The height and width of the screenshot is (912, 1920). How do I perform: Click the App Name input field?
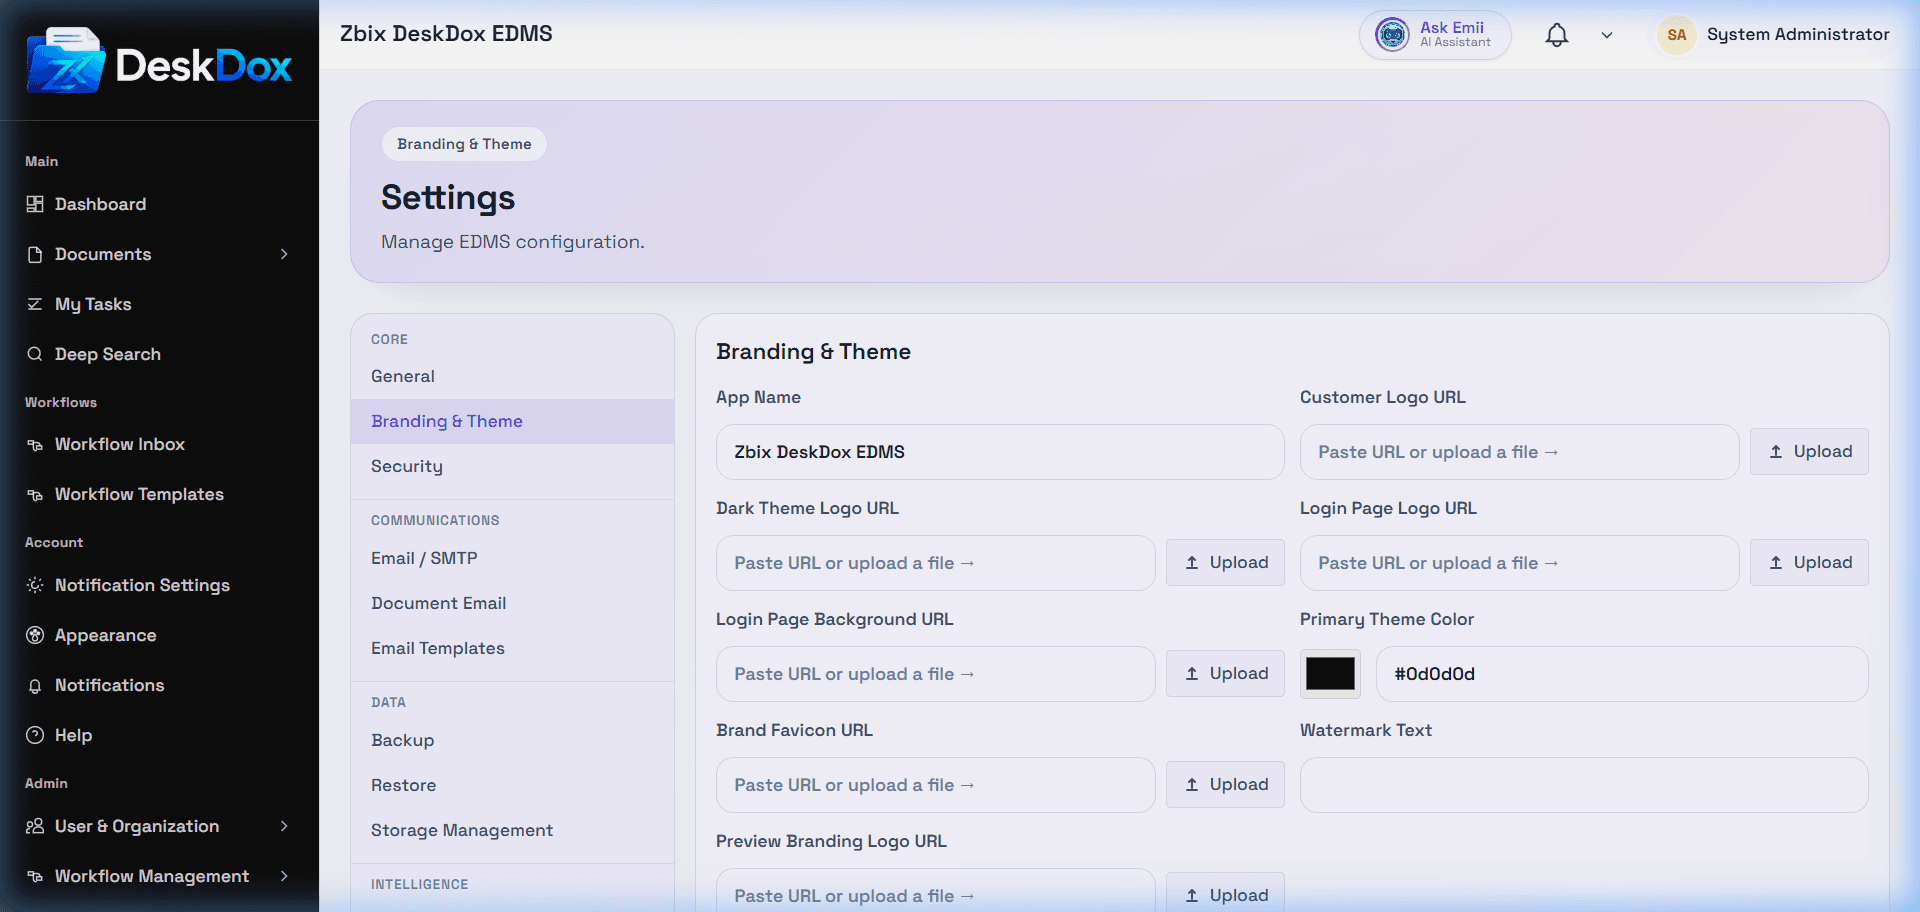pyautogui.click(x=1000, y=452)
